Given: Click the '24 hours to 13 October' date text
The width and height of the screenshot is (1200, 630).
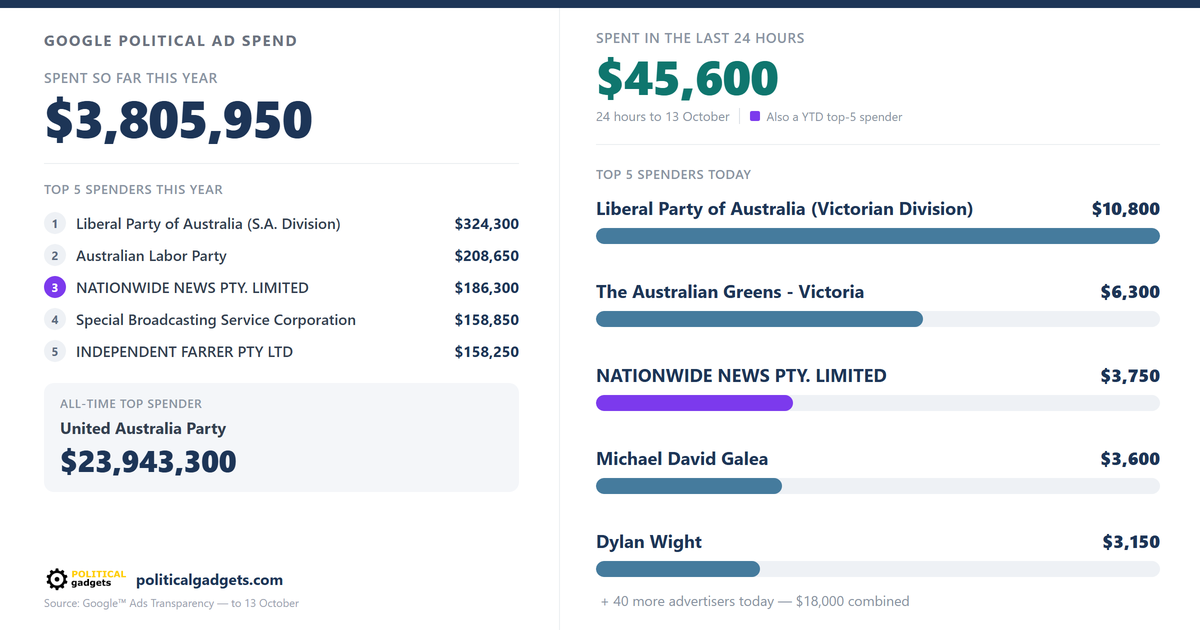Looking at the screenshot, I should pyautogui.click(x=663, y=117).
